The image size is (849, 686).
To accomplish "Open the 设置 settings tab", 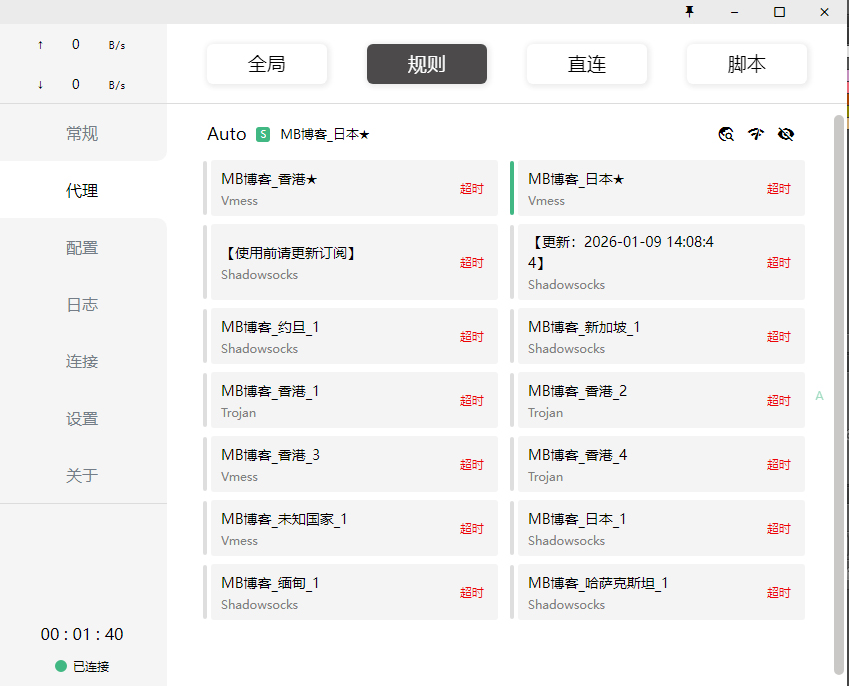I will [82, 419].
